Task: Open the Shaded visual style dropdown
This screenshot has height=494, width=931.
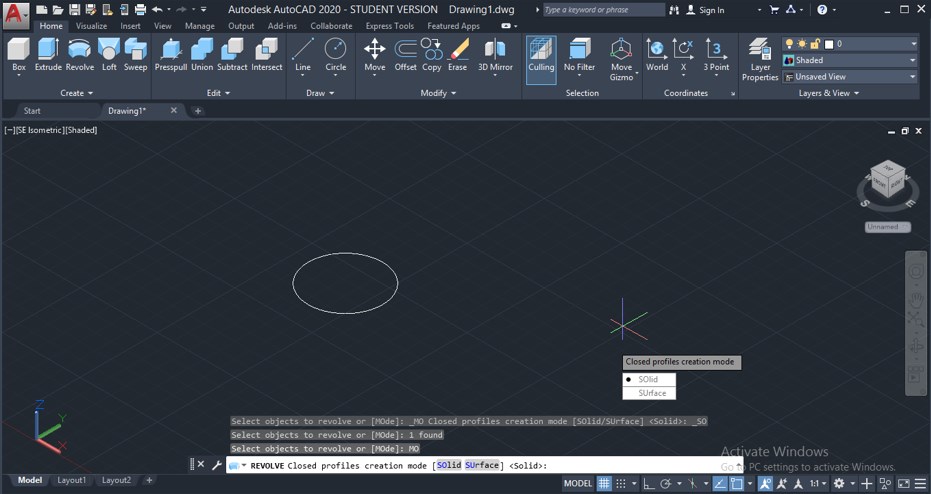Action: pos(851,60)
